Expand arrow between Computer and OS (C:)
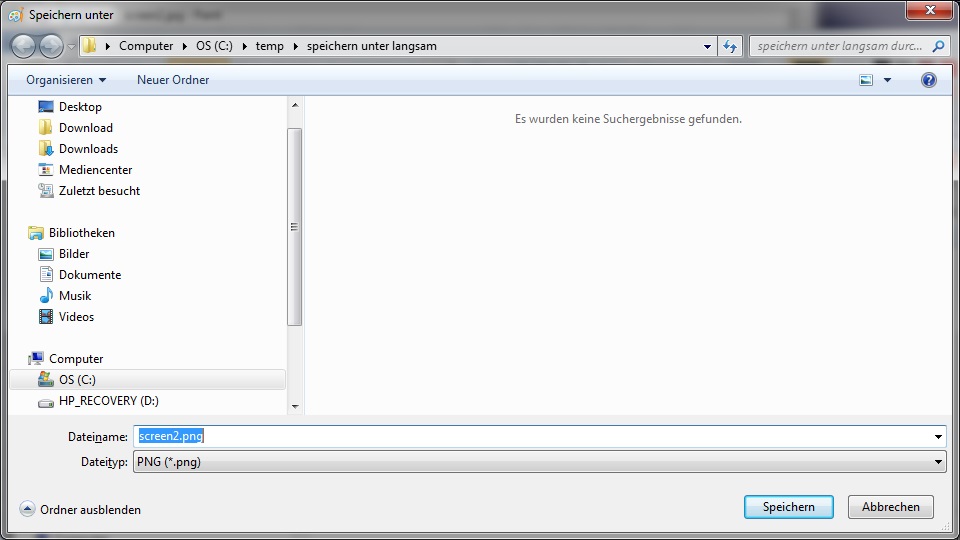 pos(185,46)
